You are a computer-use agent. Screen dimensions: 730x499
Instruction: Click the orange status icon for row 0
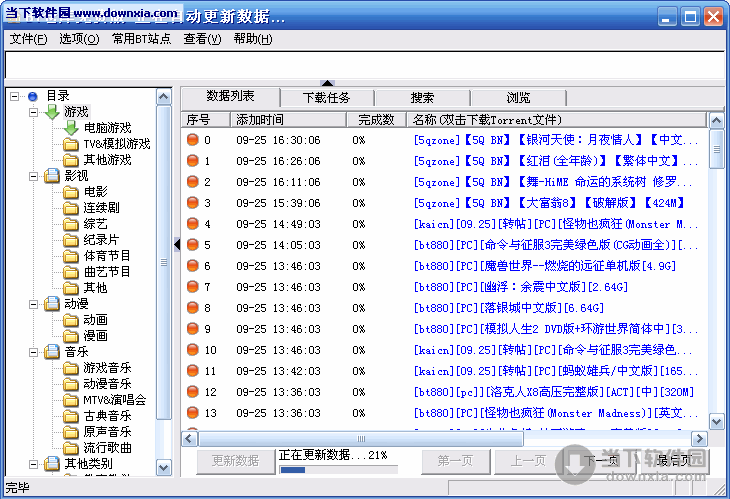click(192, 140)
